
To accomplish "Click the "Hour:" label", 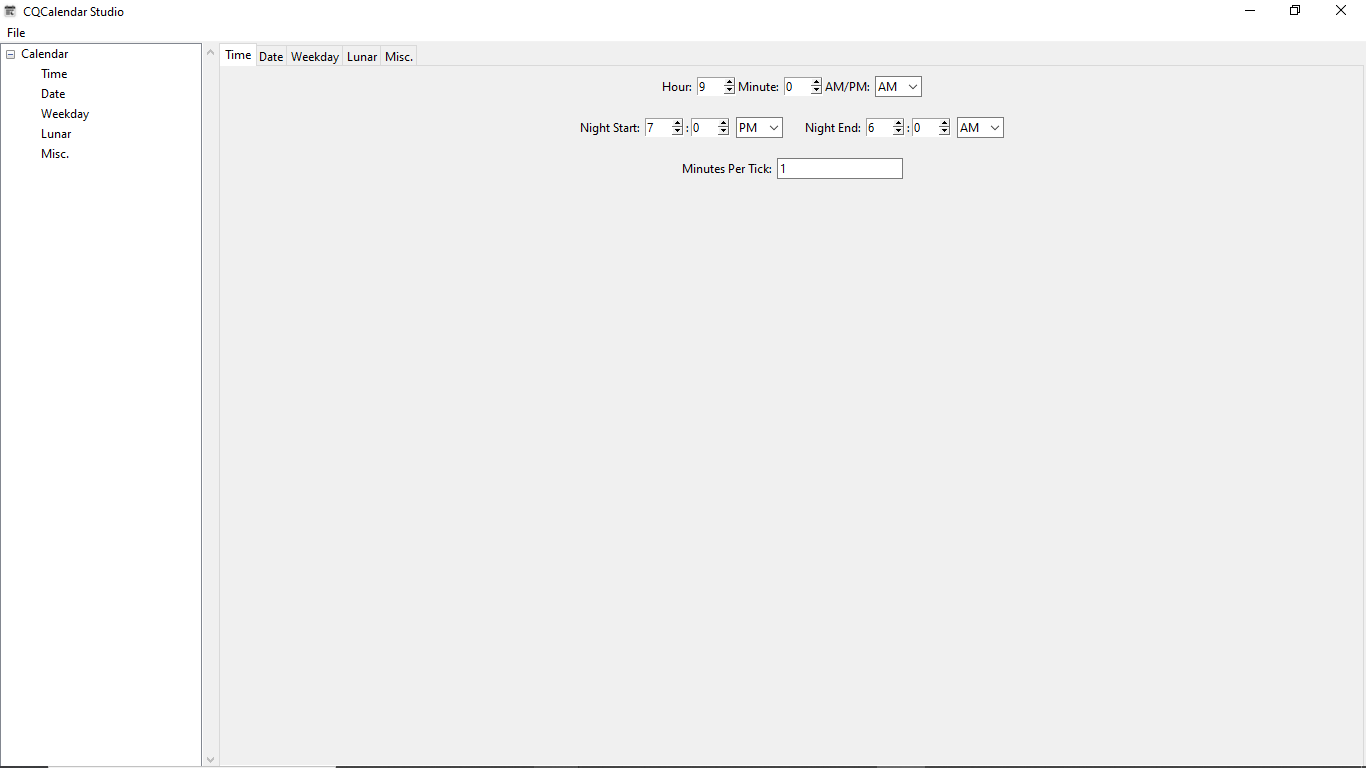I will 677,87.
